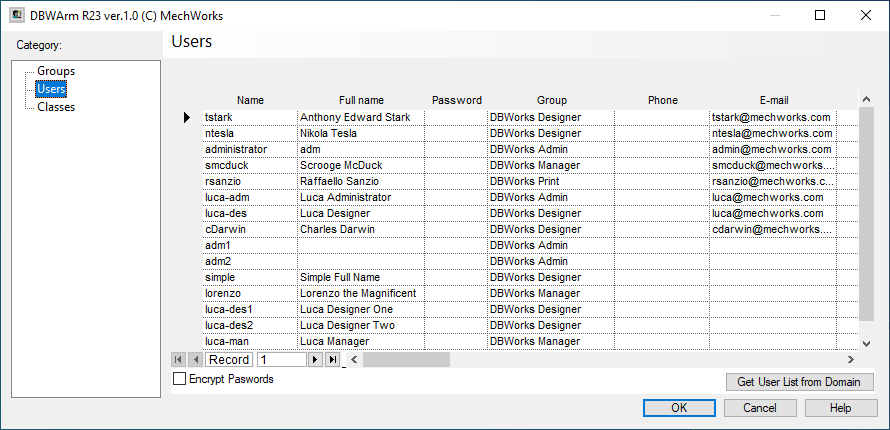
Task: Click DBWorks Manager group for smcduck
Action: point(552,165)
